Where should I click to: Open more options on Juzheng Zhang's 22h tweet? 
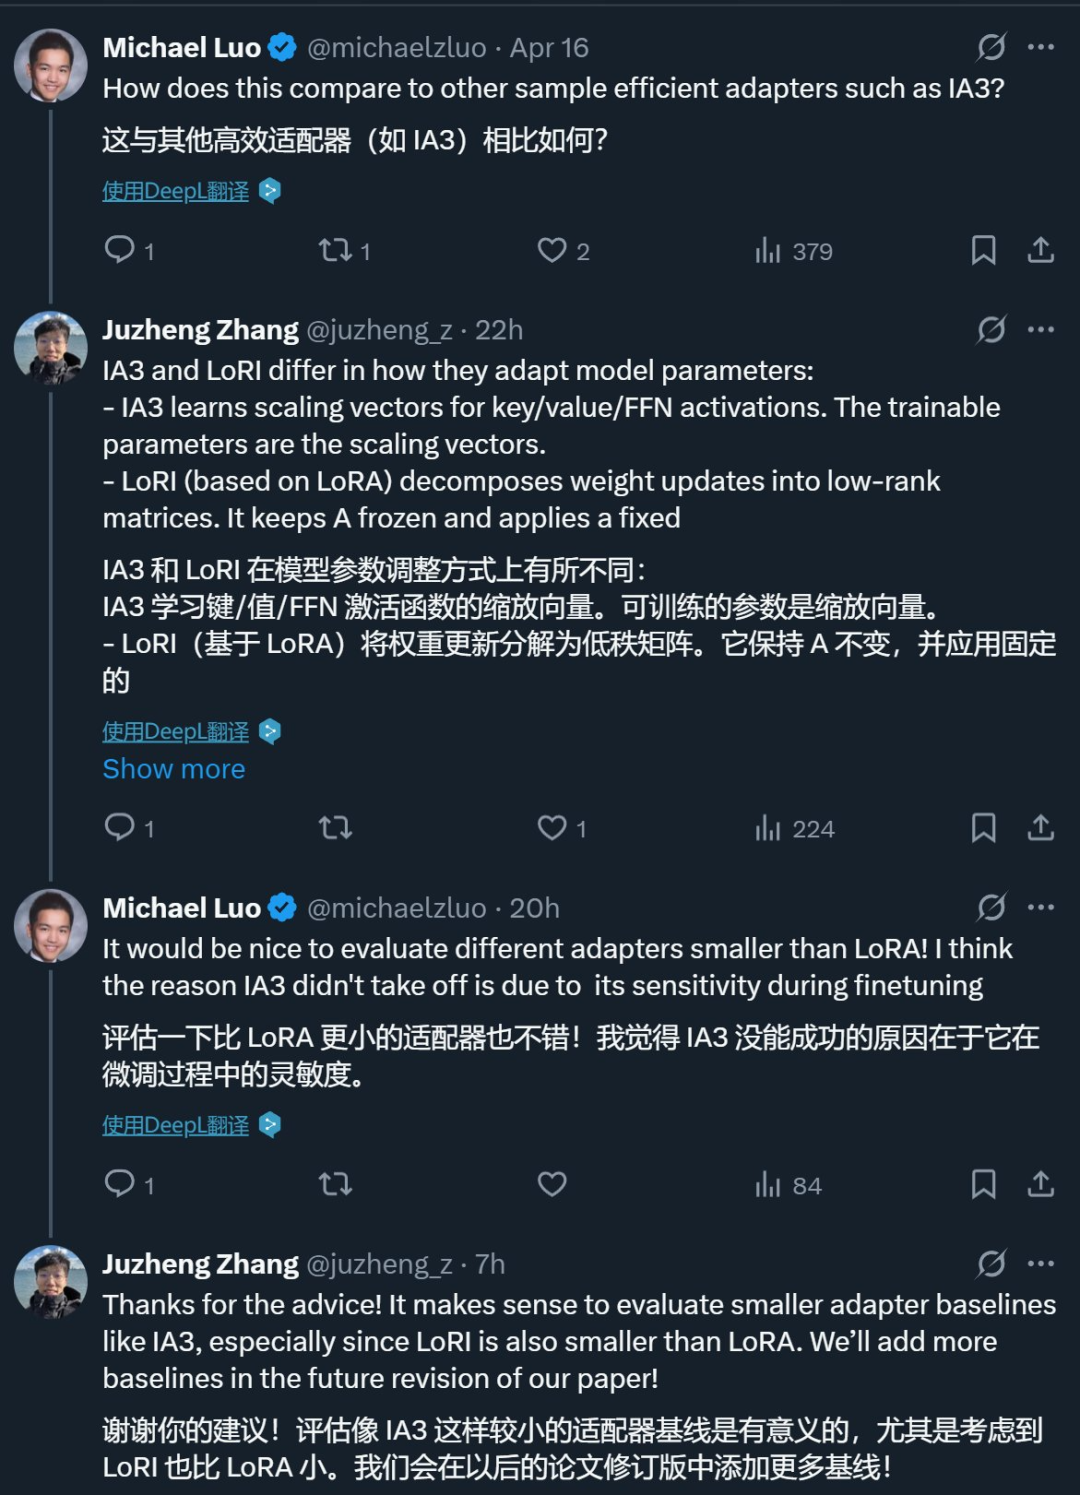[1041, 329]
